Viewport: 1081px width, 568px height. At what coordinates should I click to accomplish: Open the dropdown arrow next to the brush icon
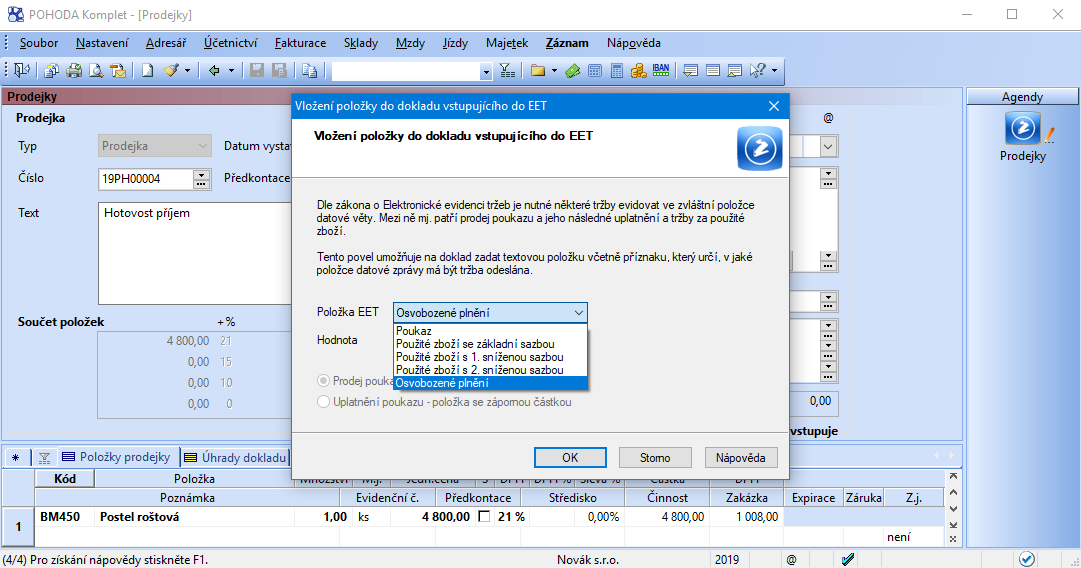[187, 70]
